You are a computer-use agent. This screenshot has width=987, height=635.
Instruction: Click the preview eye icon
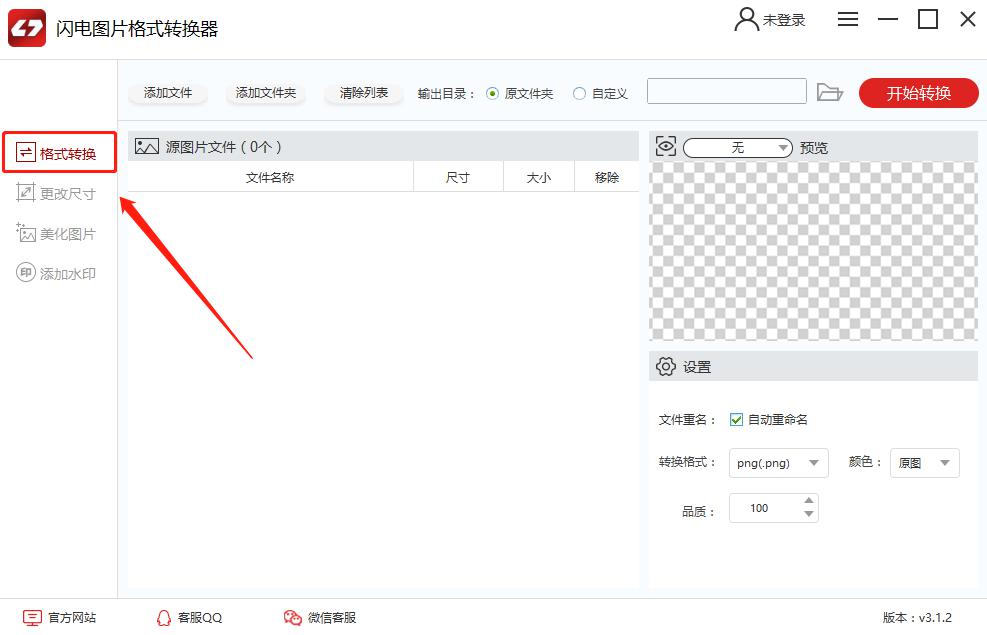click(x=666, y=147)
